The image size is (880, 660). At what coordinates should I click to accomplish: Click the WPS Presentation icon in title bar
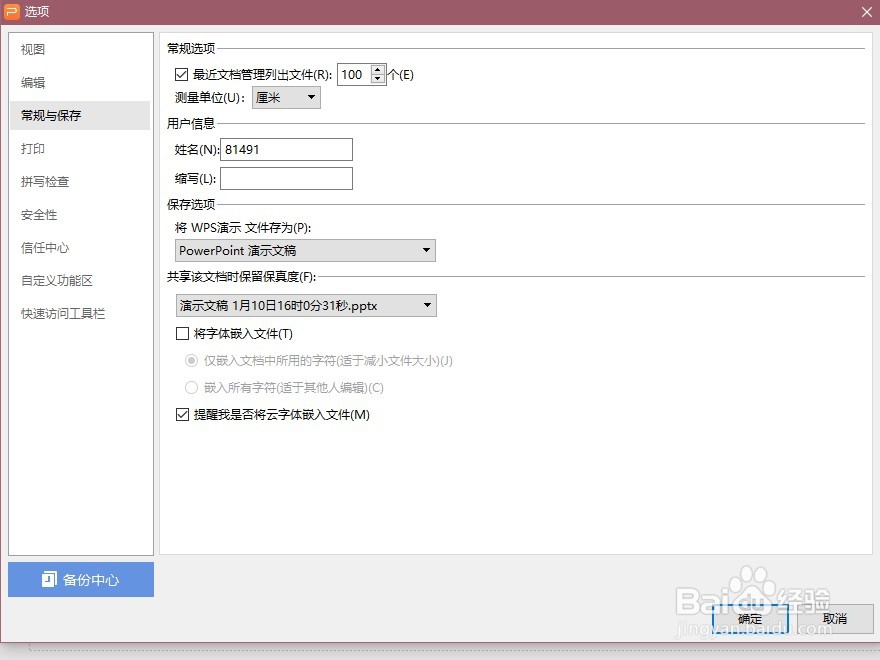(11, 11)
